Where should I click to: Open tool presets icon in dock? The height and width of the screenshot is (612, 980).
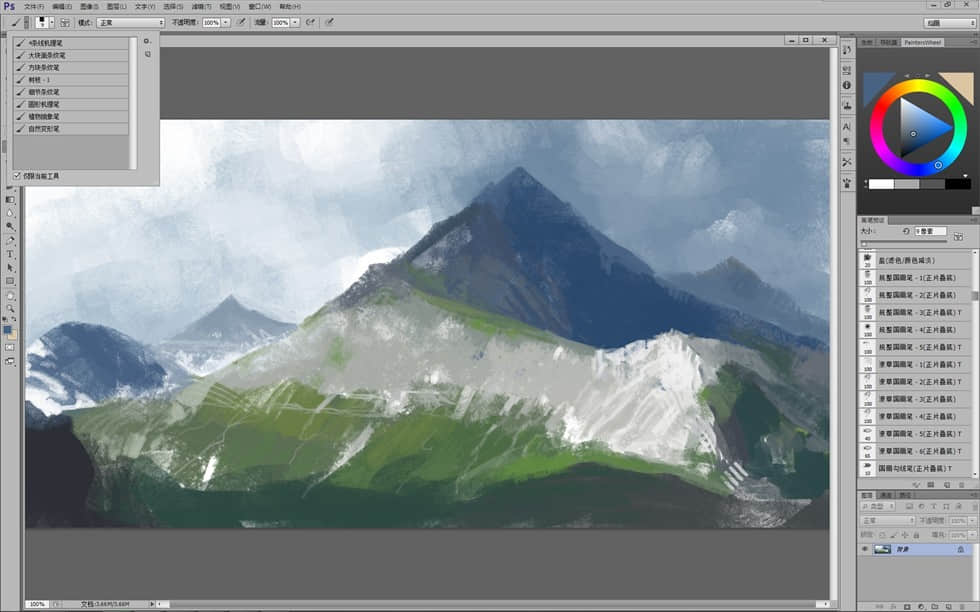[847, 162]
